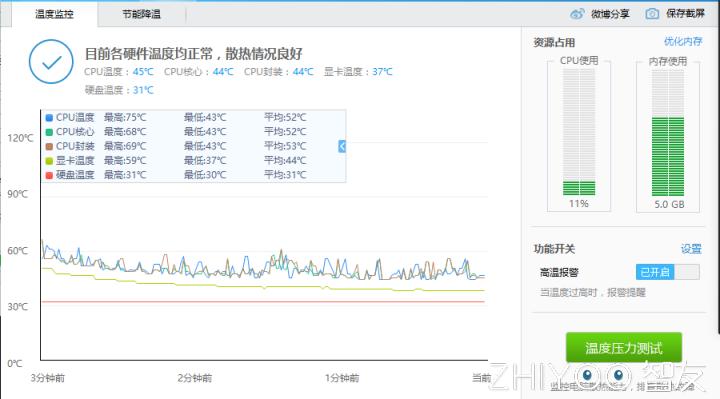The width and height of the screenshot is (720, 399).
Task: Click the 硬盘温度 最低:30℃ value
Action: [x=205, y=175]
